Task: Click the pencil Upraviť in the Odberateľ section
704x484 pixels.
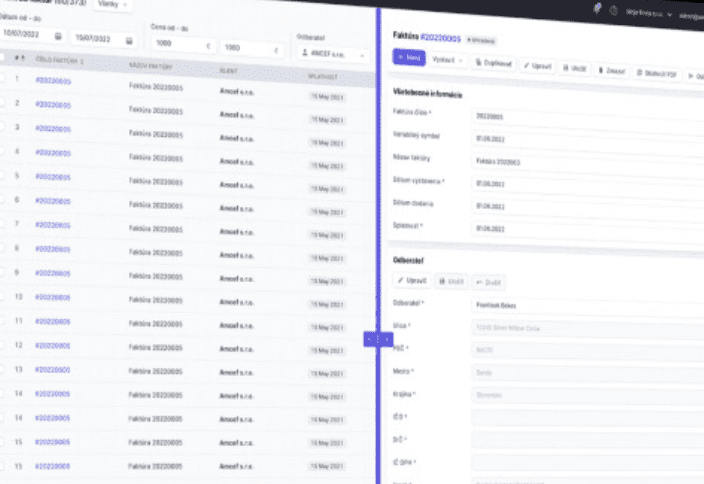Action: [x=411, y=280]
